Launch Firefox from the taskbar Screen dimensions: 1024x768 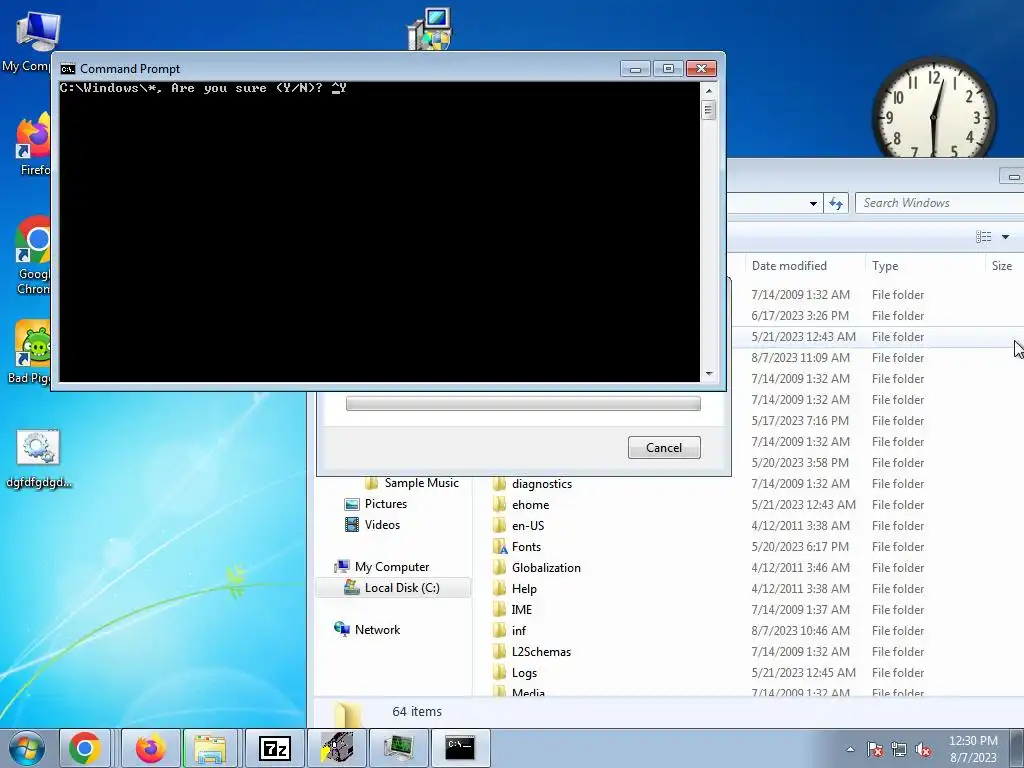[150, 748]
